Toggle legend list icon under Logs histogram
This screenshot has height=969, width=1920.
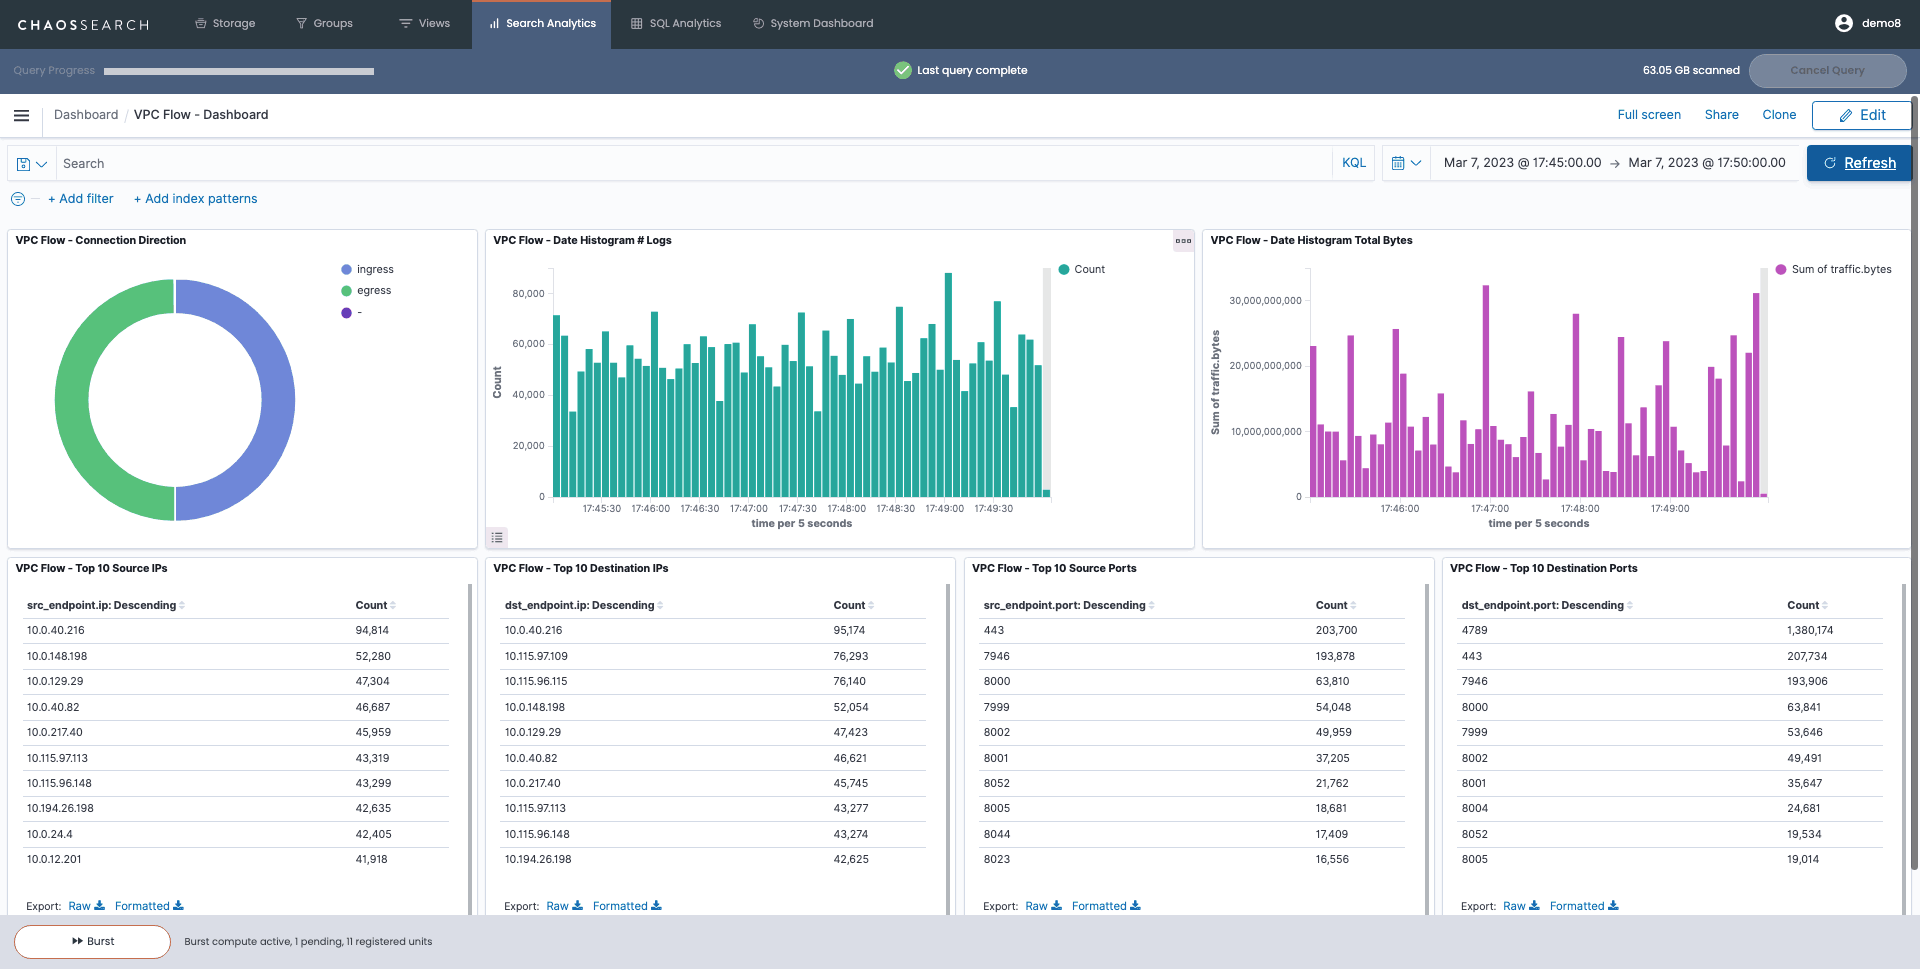tap(497, 538)
